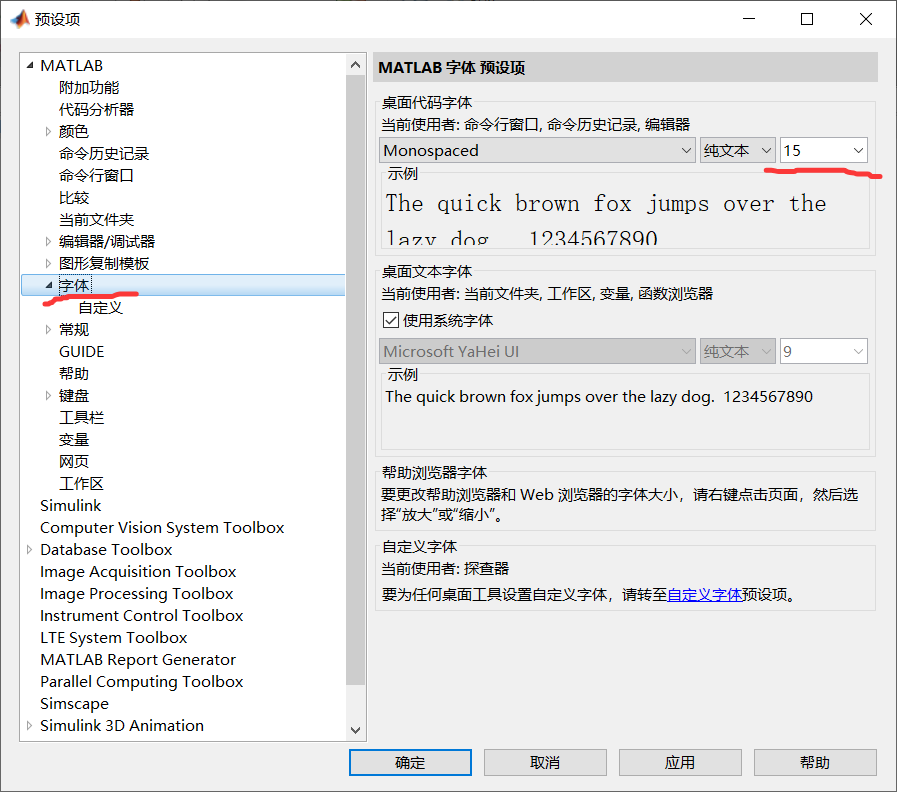
Task: Select 工作区 in the tree
Action: (82, 483)
